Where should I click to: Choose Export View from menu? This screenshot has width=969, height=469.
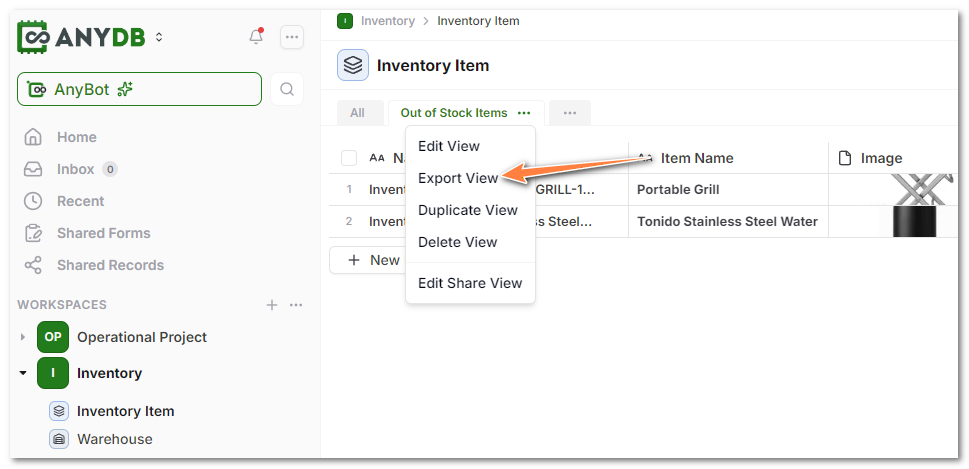point(458,178)
